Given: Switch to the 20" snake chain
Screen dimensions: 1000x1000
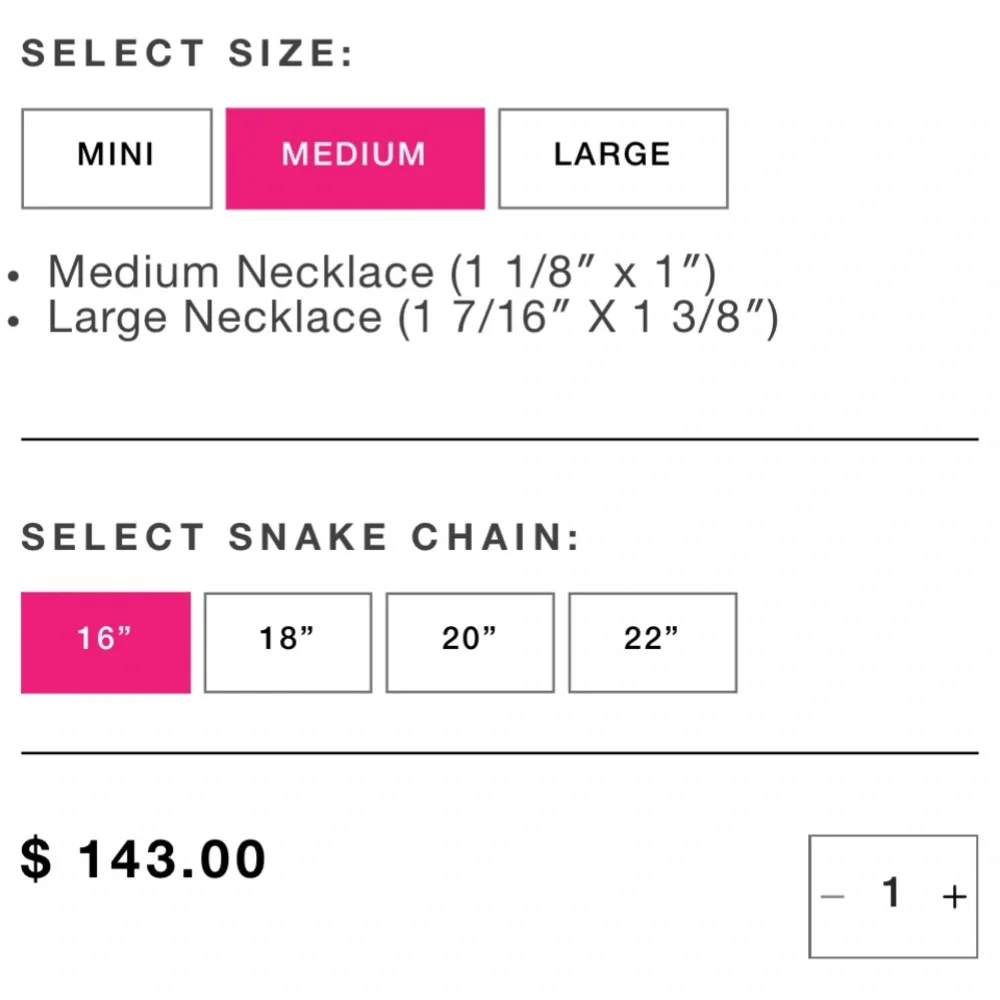Looking at the screenshot, I should point(469,641).
